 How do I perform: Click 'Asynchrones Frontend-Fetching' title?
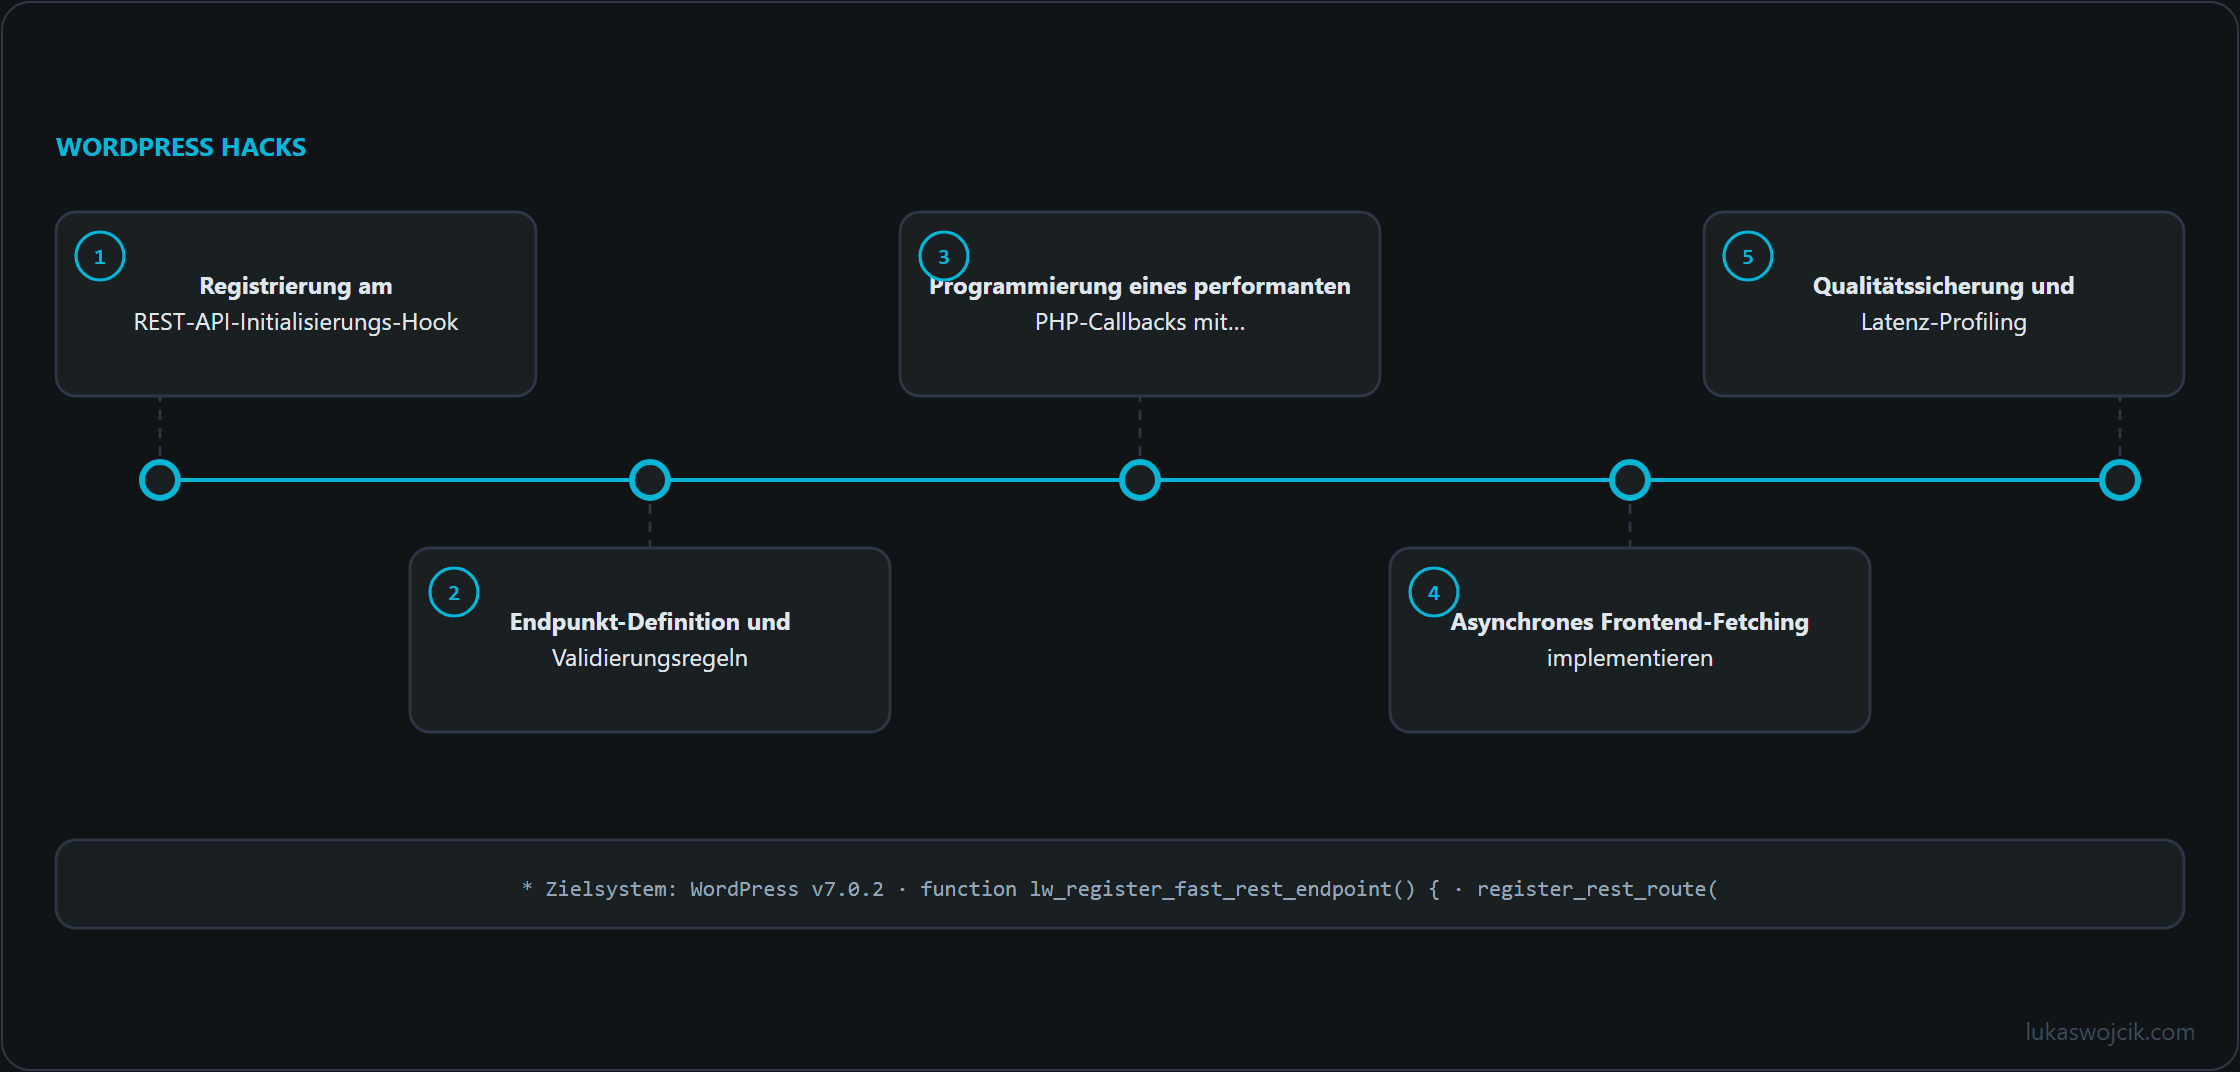[x=1630, y=622]
